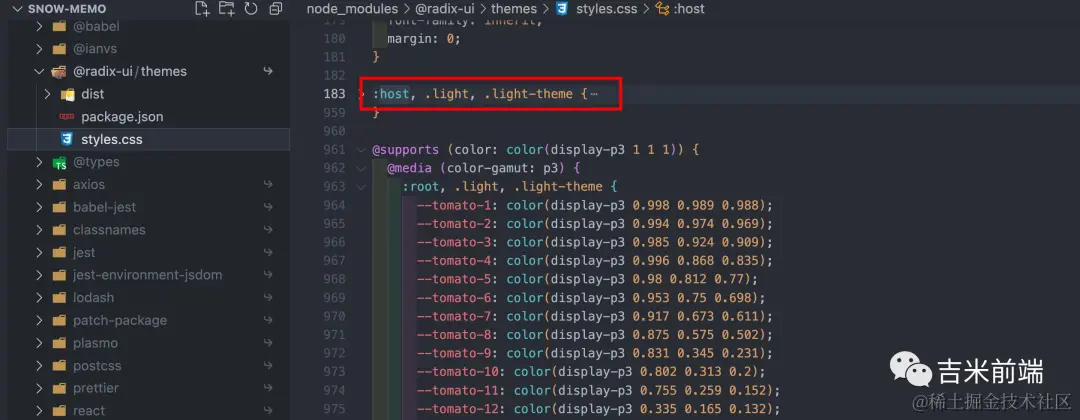The height and width of the screenshot is (420, 1080).
Task: Fold the :root block at line 963
Action: (362, 187)
